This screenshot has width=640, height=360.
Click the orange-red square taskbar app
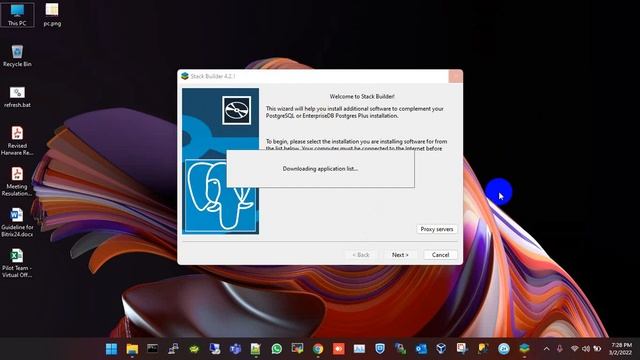339,349
